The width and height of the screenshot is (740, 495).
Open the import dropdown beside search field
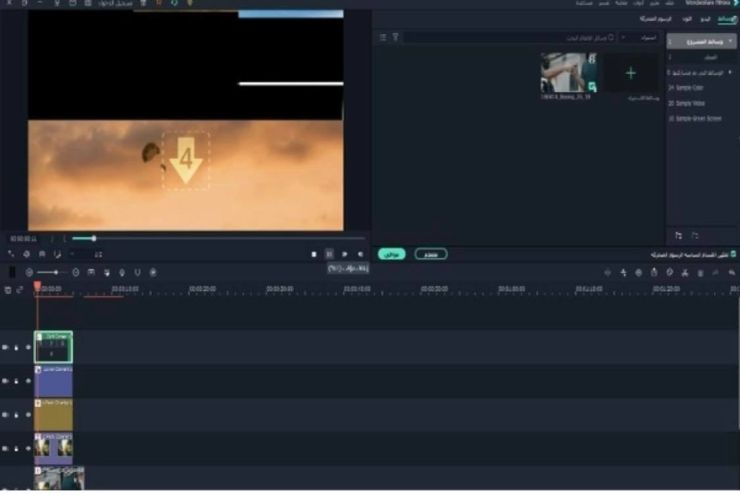pyautogui.click(x=639, y=37)
